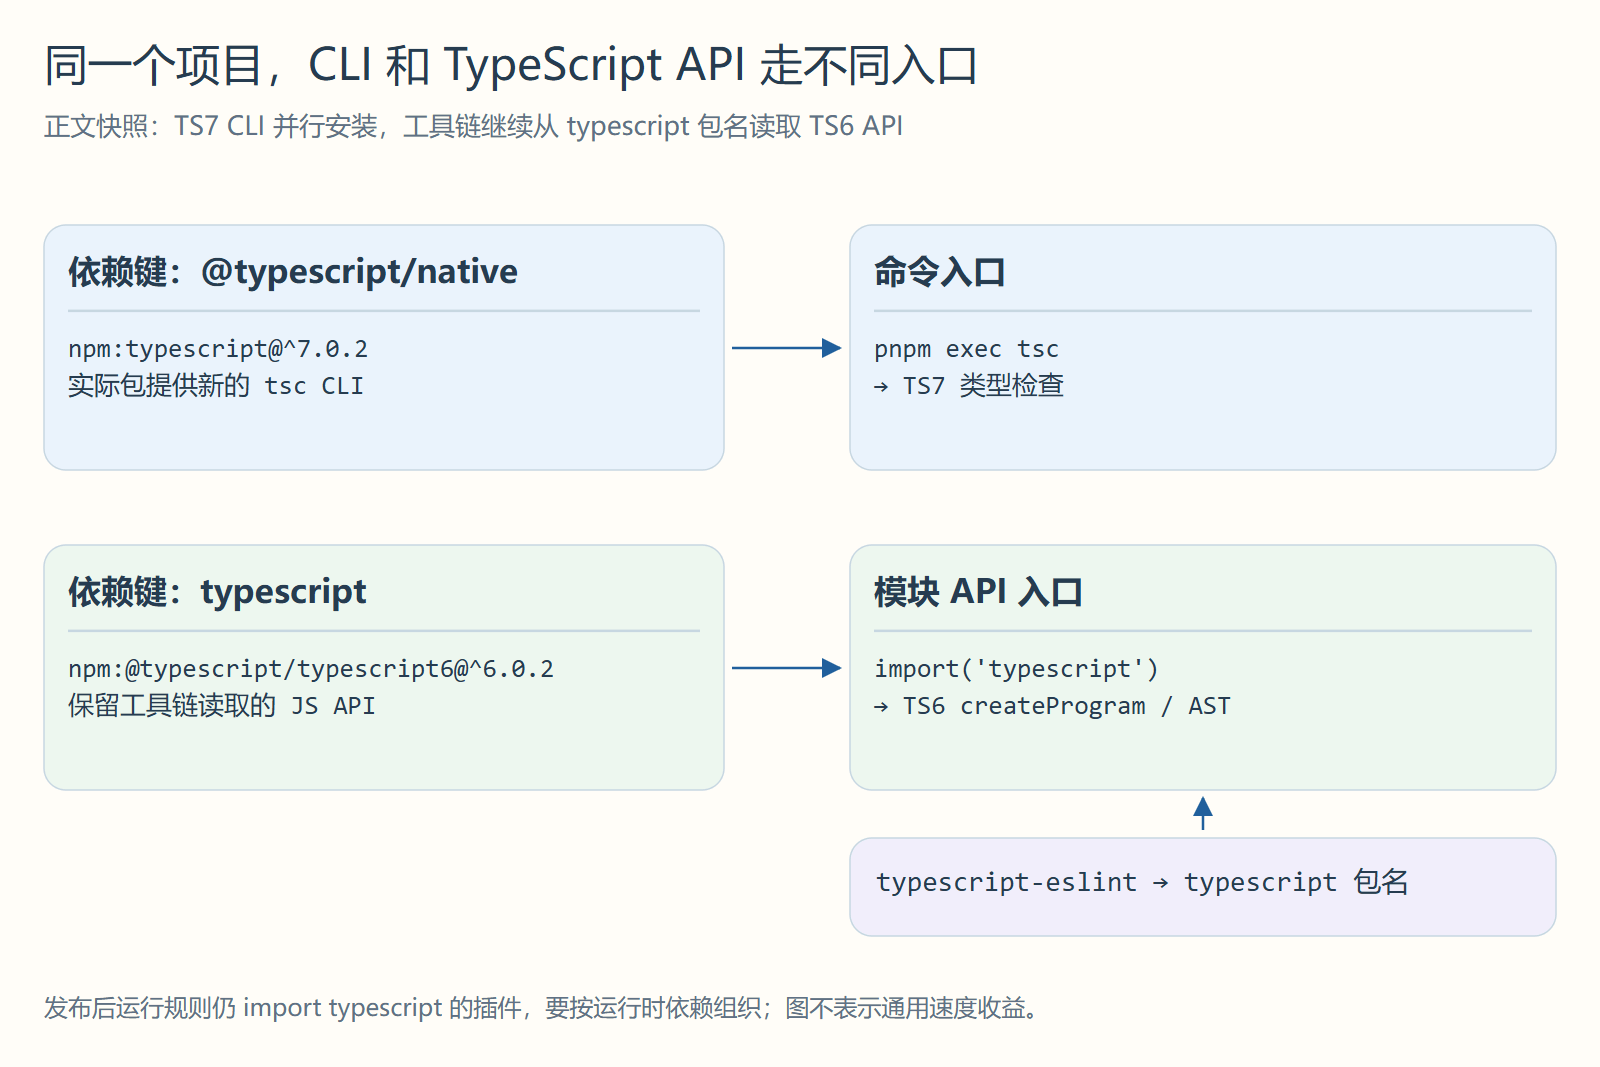Select the "pnpm exec tsc" command text
The image size is (1600, 1067).
pos(966,349)
